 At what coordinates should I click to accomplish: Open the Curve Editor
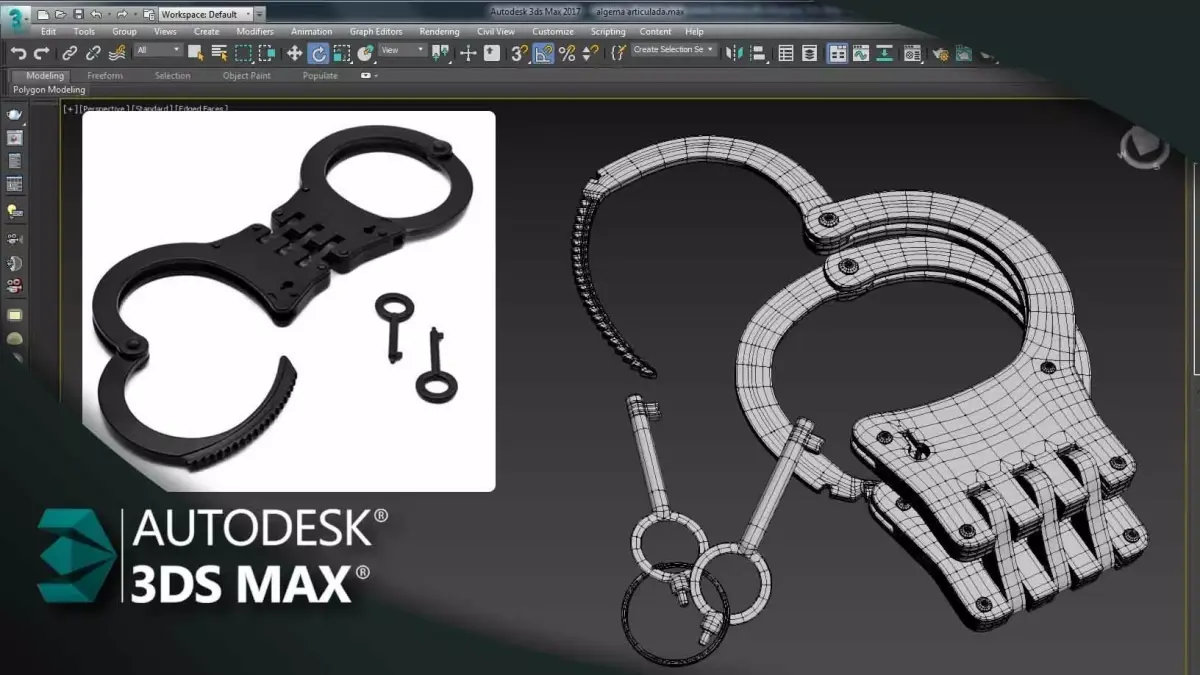pos(861,55)
